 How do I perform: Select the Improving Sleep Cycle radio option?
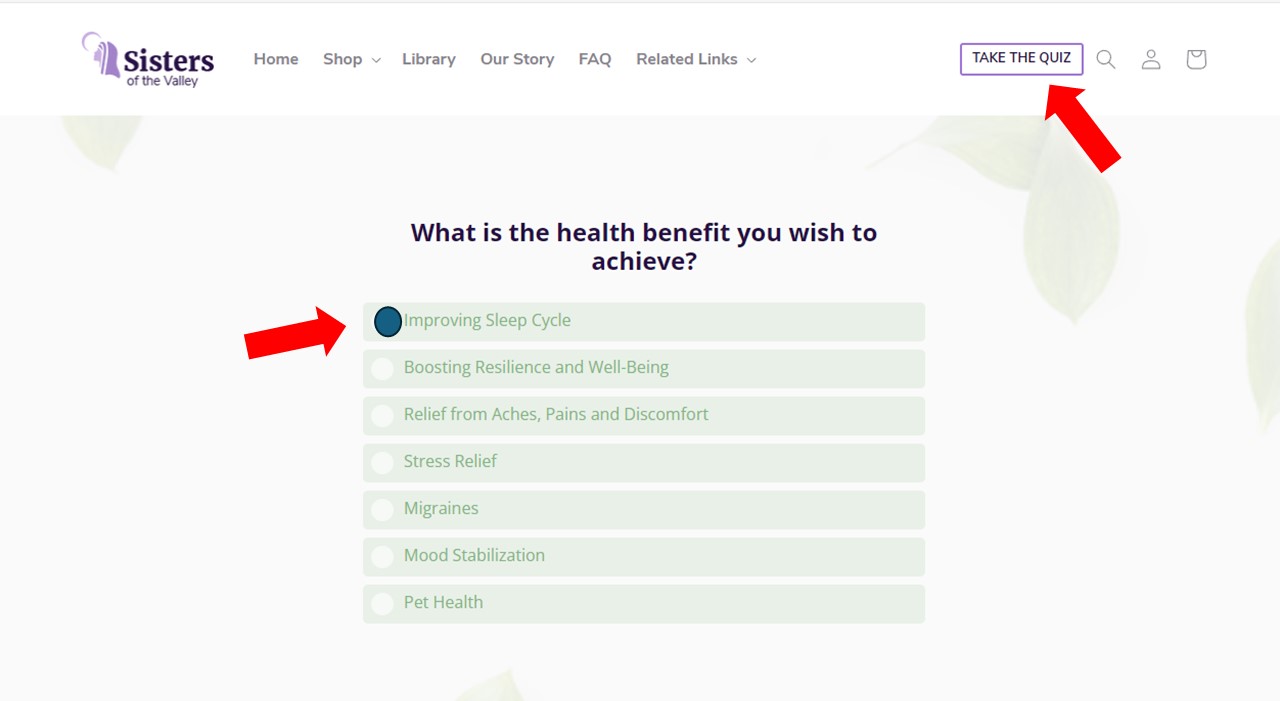(x=644, y=321)
